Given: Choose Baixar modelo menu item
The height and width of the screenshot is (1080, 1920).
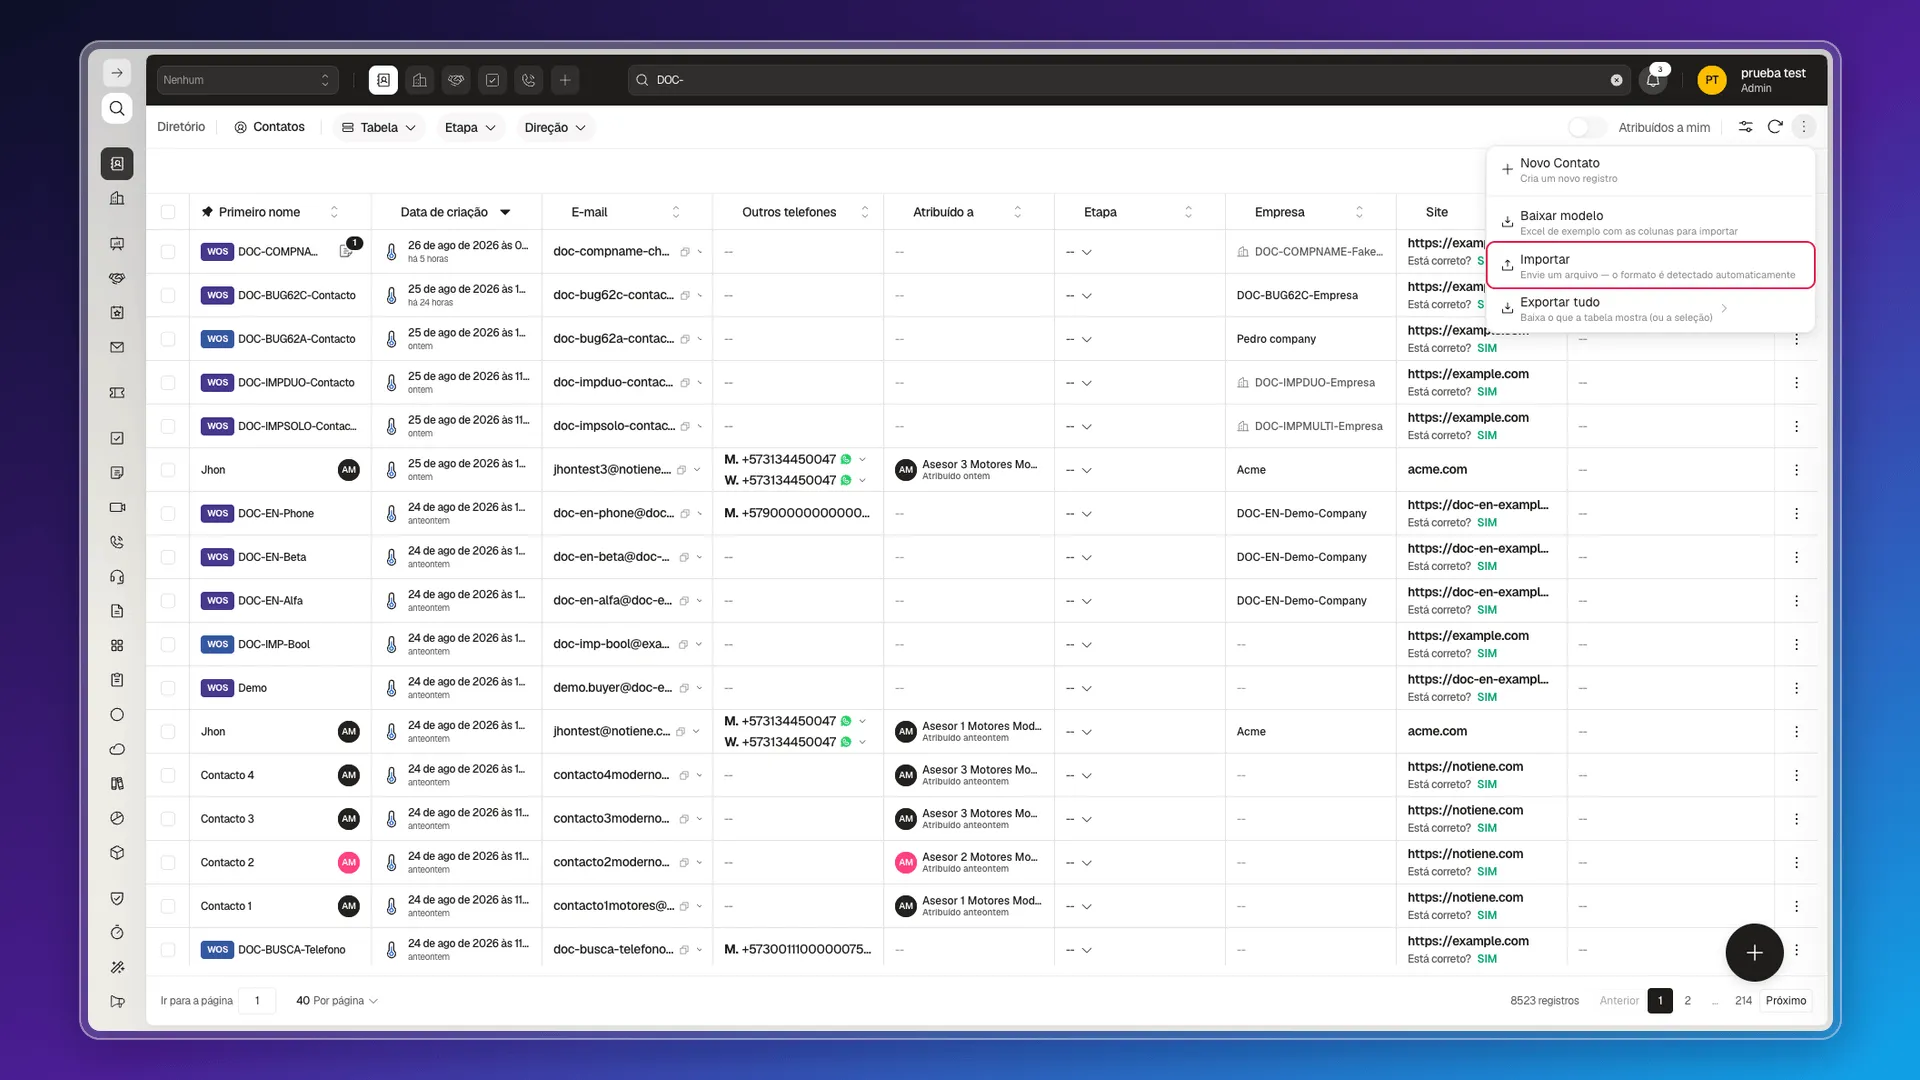Looking at the screenshot, I should coord(1650,222).
